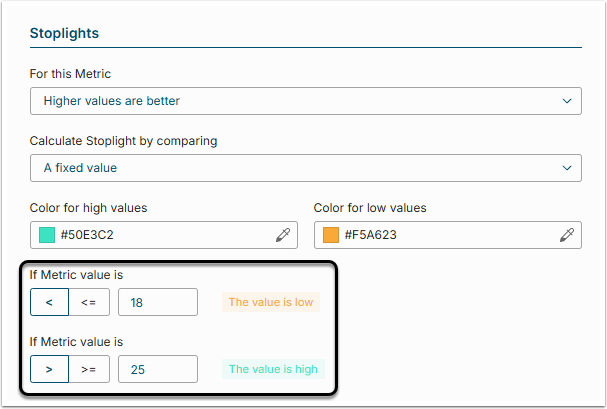
Task: Click the #F5A623 hex code field
Action: [445, 235]
